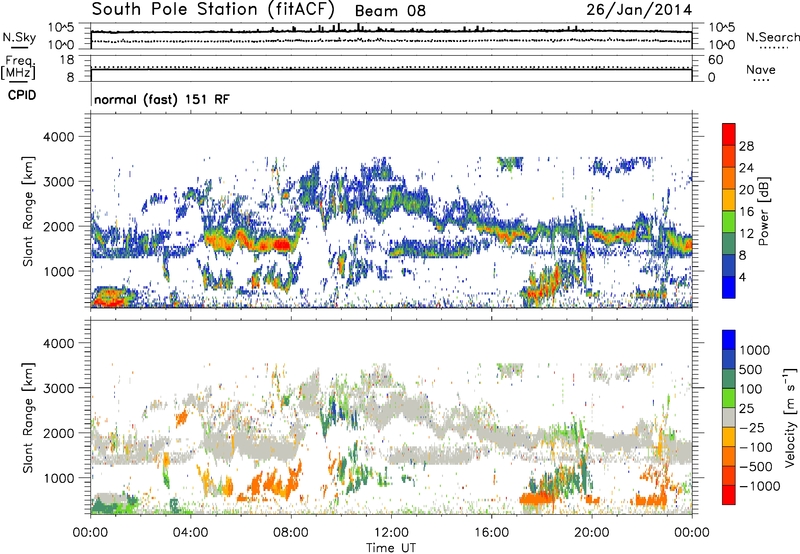Click the 1000 tick of the velocity panel
The image size is (800, 554).
tap(58, 478)
